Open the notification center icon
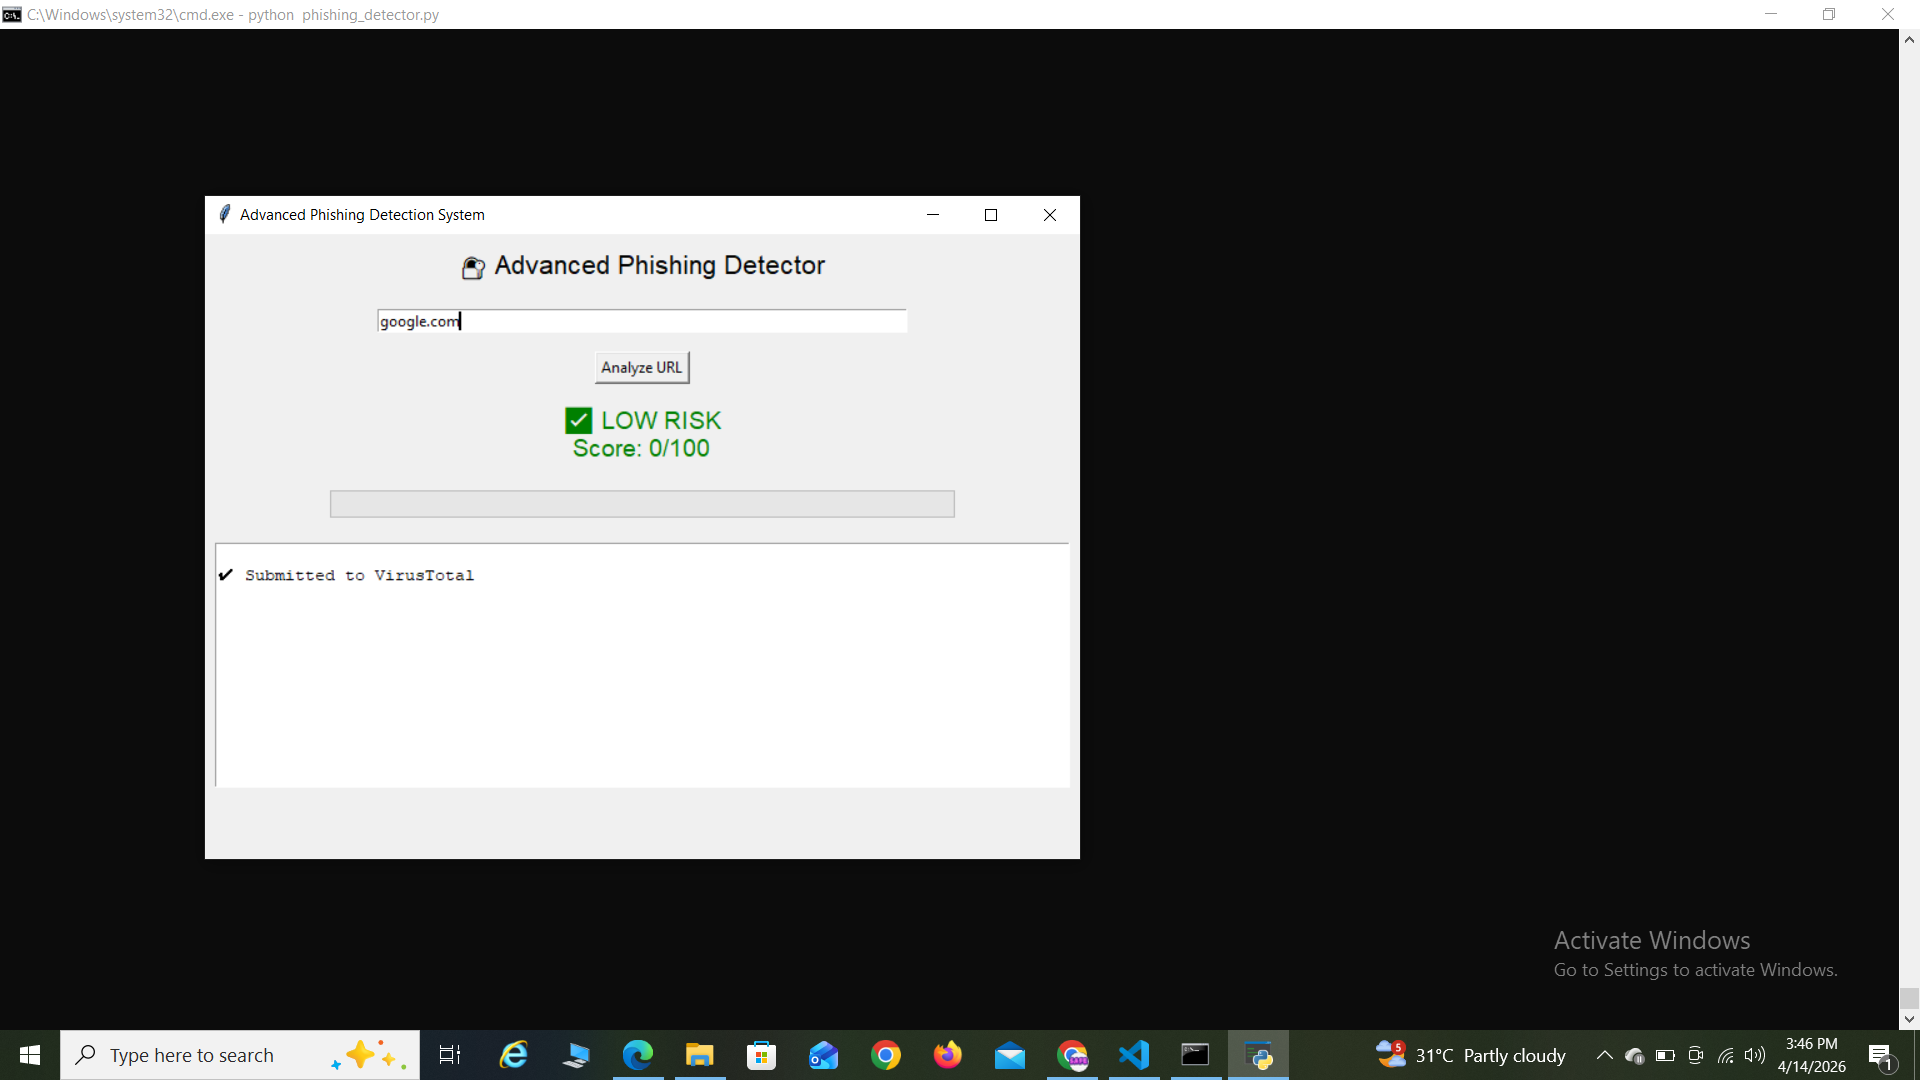Screen dimensions: 1920x1080 pos(1880,1055)
